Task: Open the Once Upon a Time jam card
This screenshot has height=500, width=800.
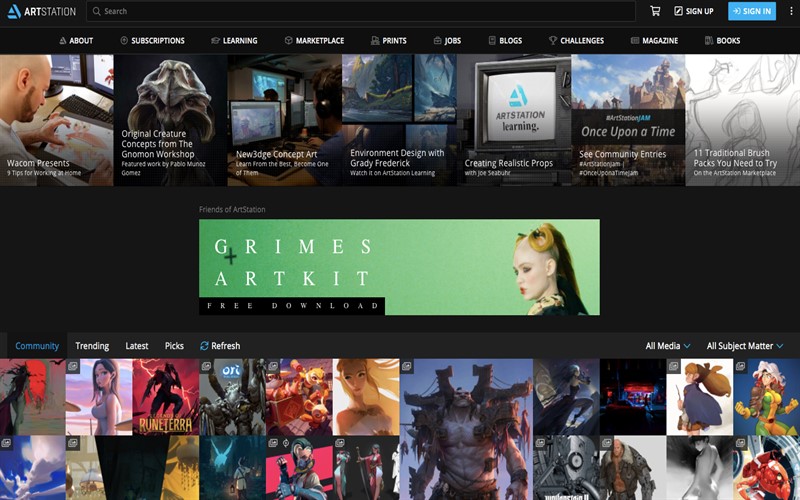Action: pos(628,120)
